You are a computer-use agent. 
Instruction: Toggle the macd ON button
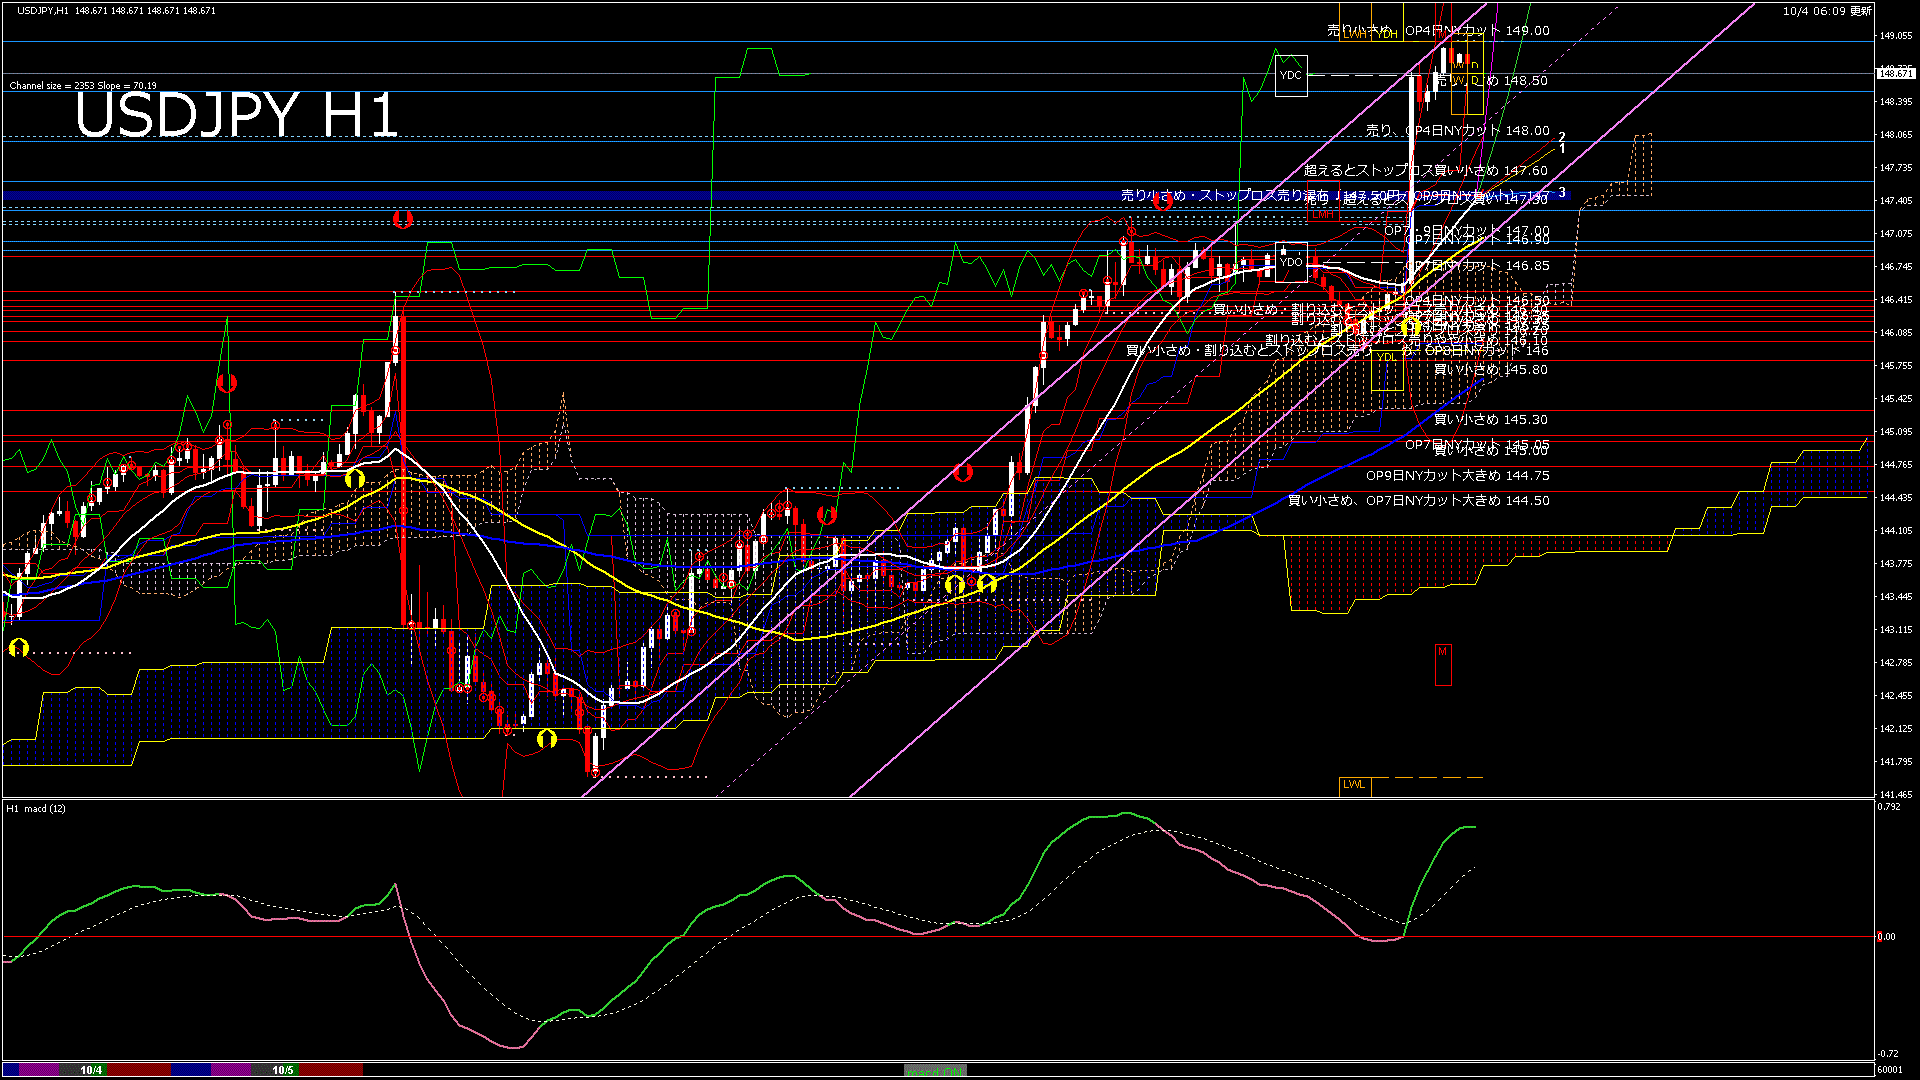(935, 1071)
